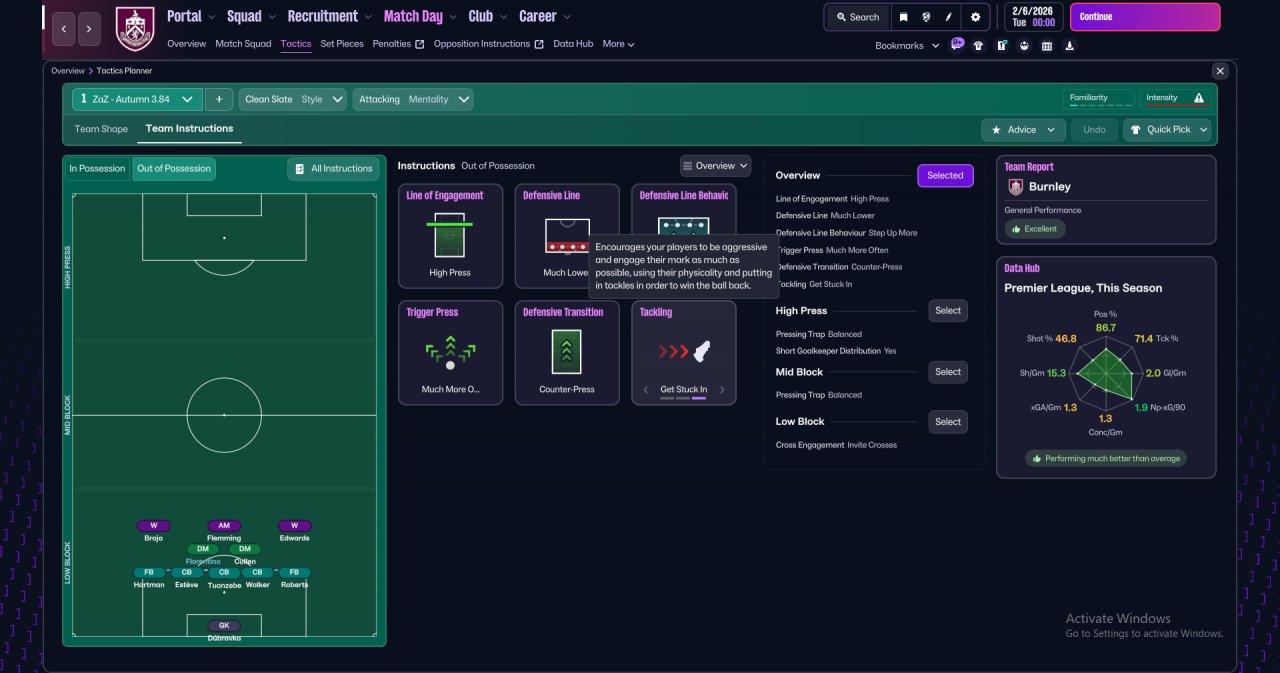1280x673 pixels.
Task: Open the bookmark flag icon near Search
Action: click(x=904, y=17)
